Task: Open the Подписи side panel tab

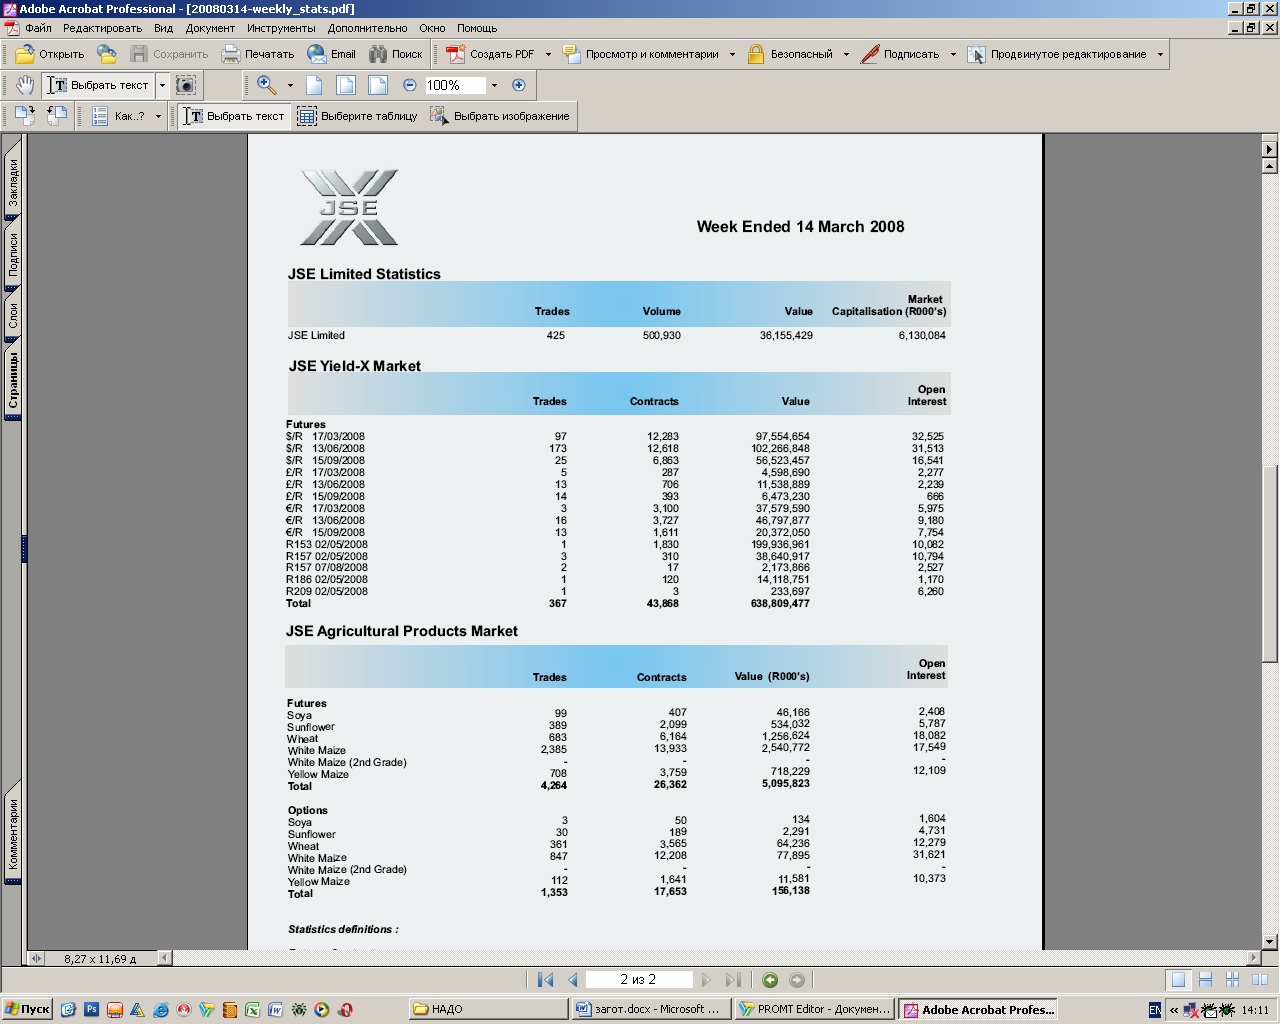Action: (13, 255)
